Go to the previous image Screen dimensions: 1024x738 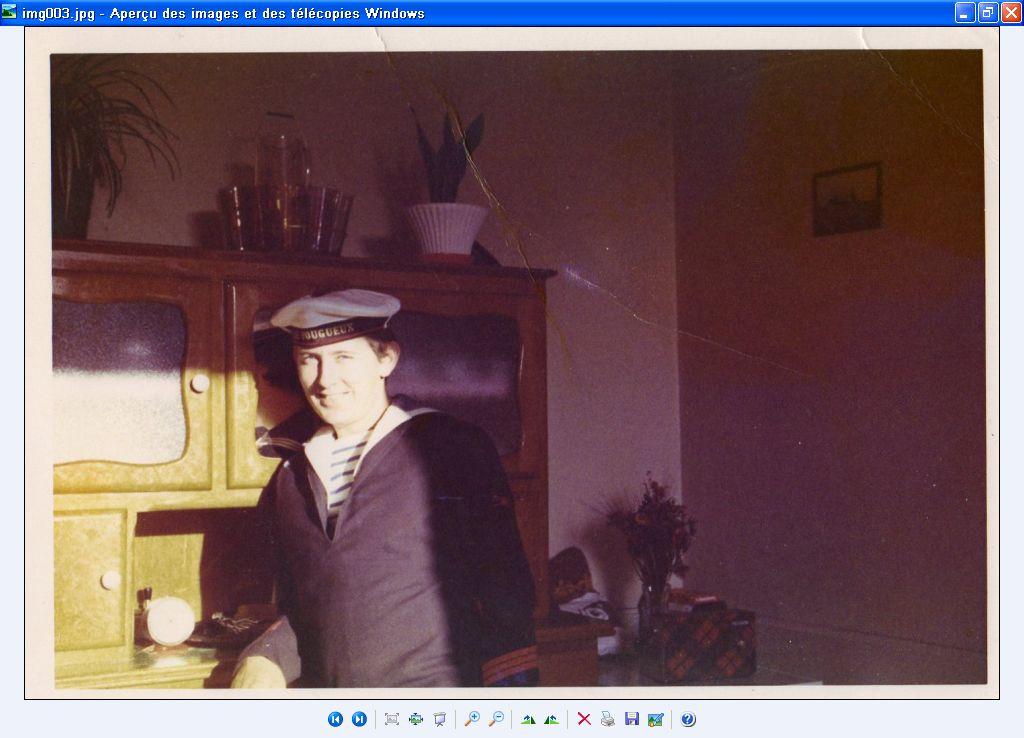[335, 719]
